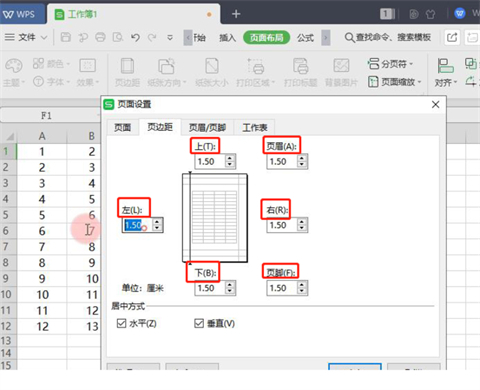480x390 pixels.
Task: Click the select-all corner of the sheet
Action: (9, 136)
